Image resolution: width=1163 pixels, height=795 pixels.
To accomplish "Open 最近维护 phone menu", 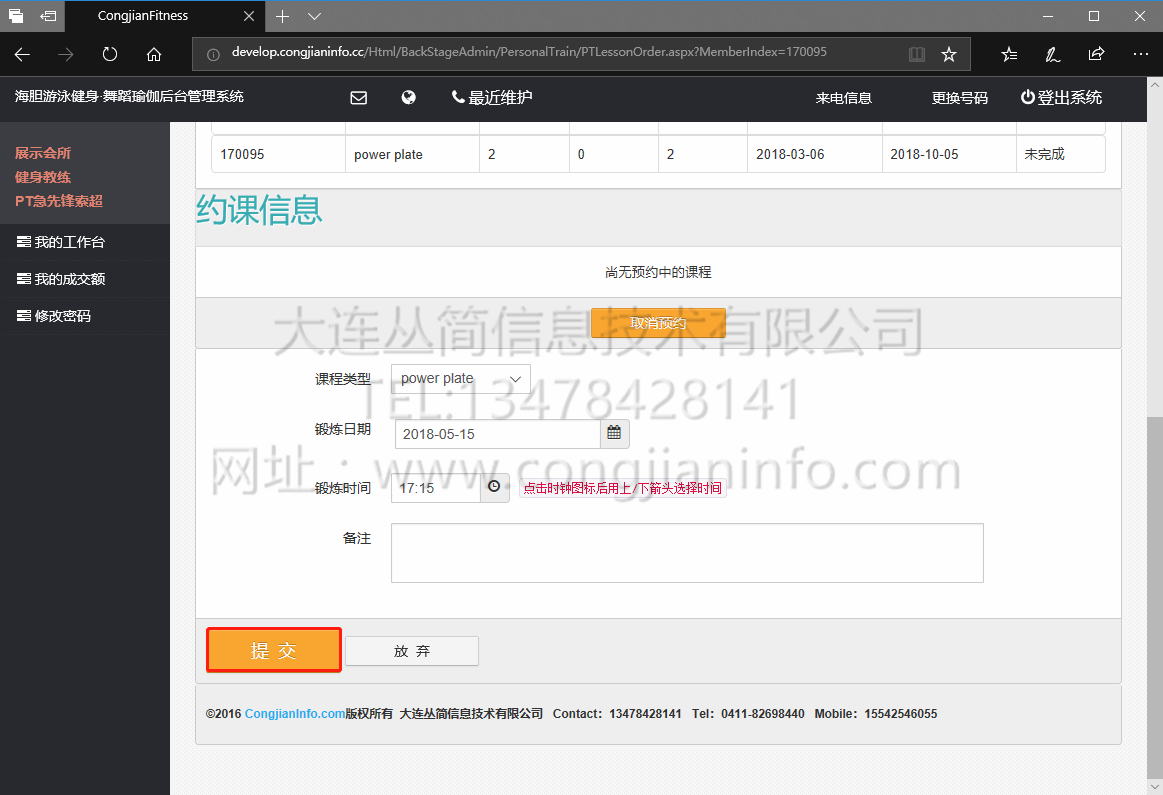I will pyautogui.click(x=492, y=97).
